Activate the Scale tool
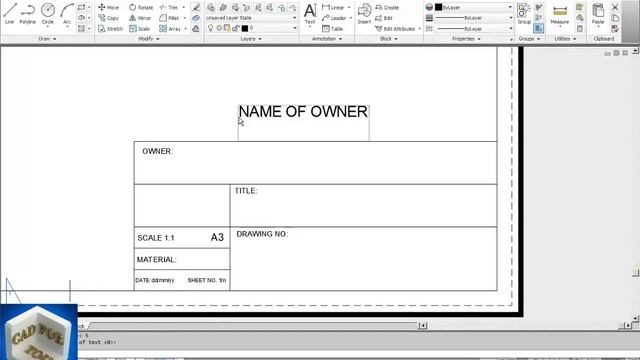This screenshot has height=360, width=640. (x=140, y=29)
